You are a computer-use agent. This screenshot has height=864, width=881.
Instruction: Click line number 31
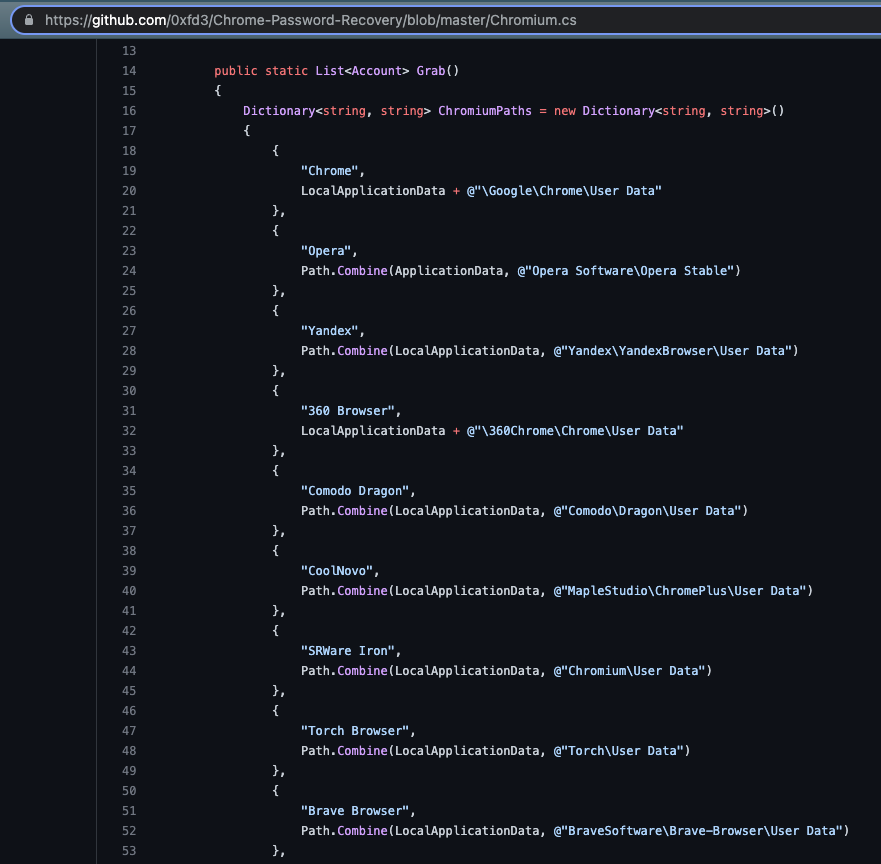point(129,411)
